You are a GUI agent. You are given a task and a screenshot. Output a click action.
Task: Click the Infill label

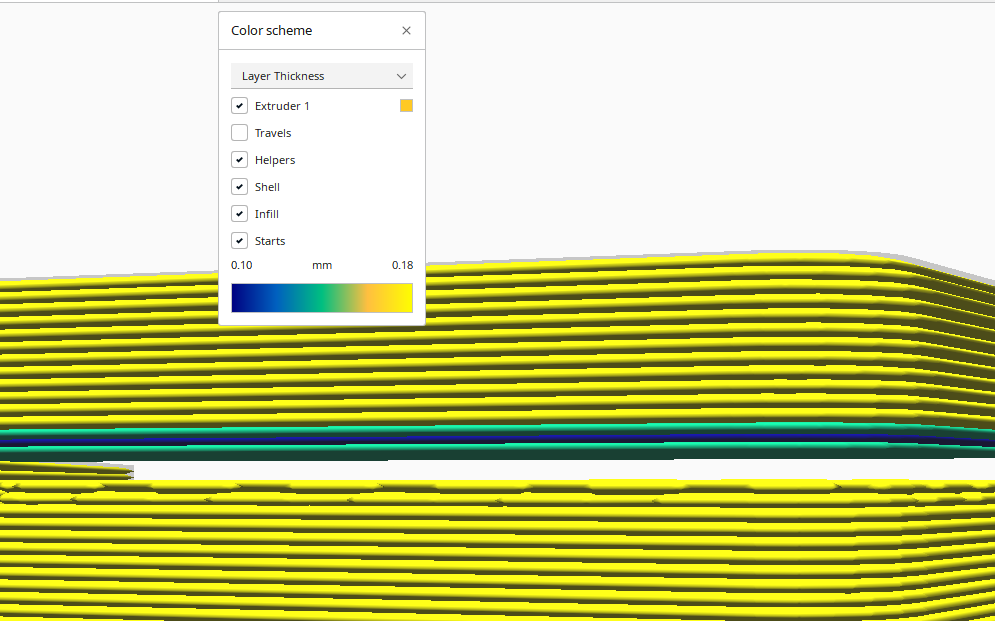click(267, 214)
